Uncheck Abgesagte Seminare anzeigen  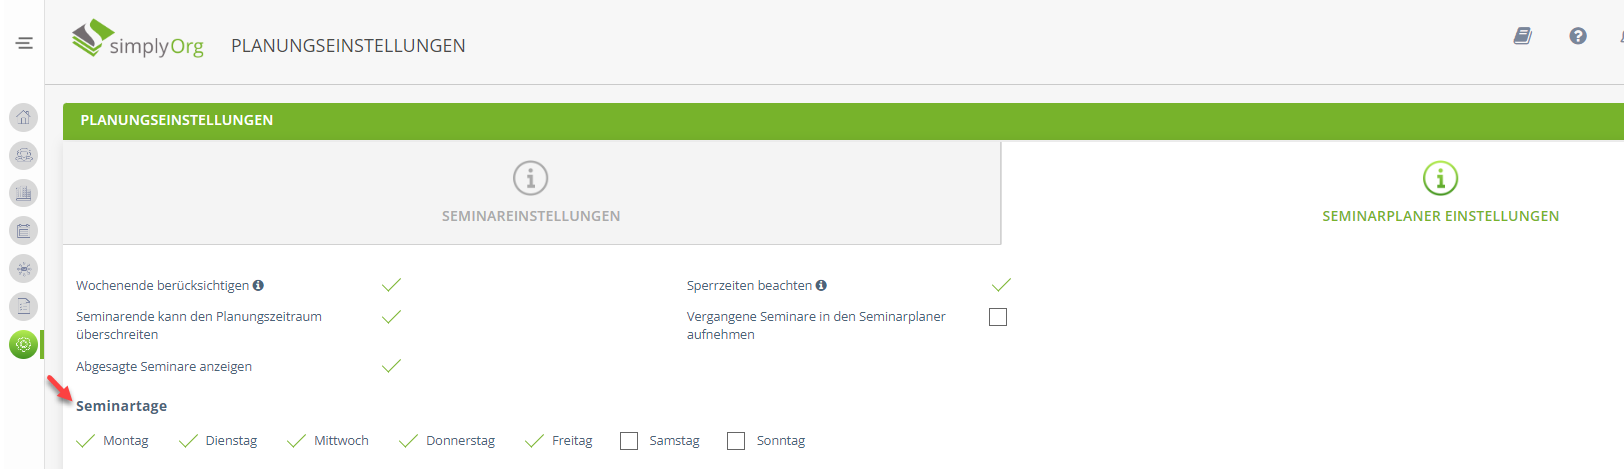pos(391,366)
